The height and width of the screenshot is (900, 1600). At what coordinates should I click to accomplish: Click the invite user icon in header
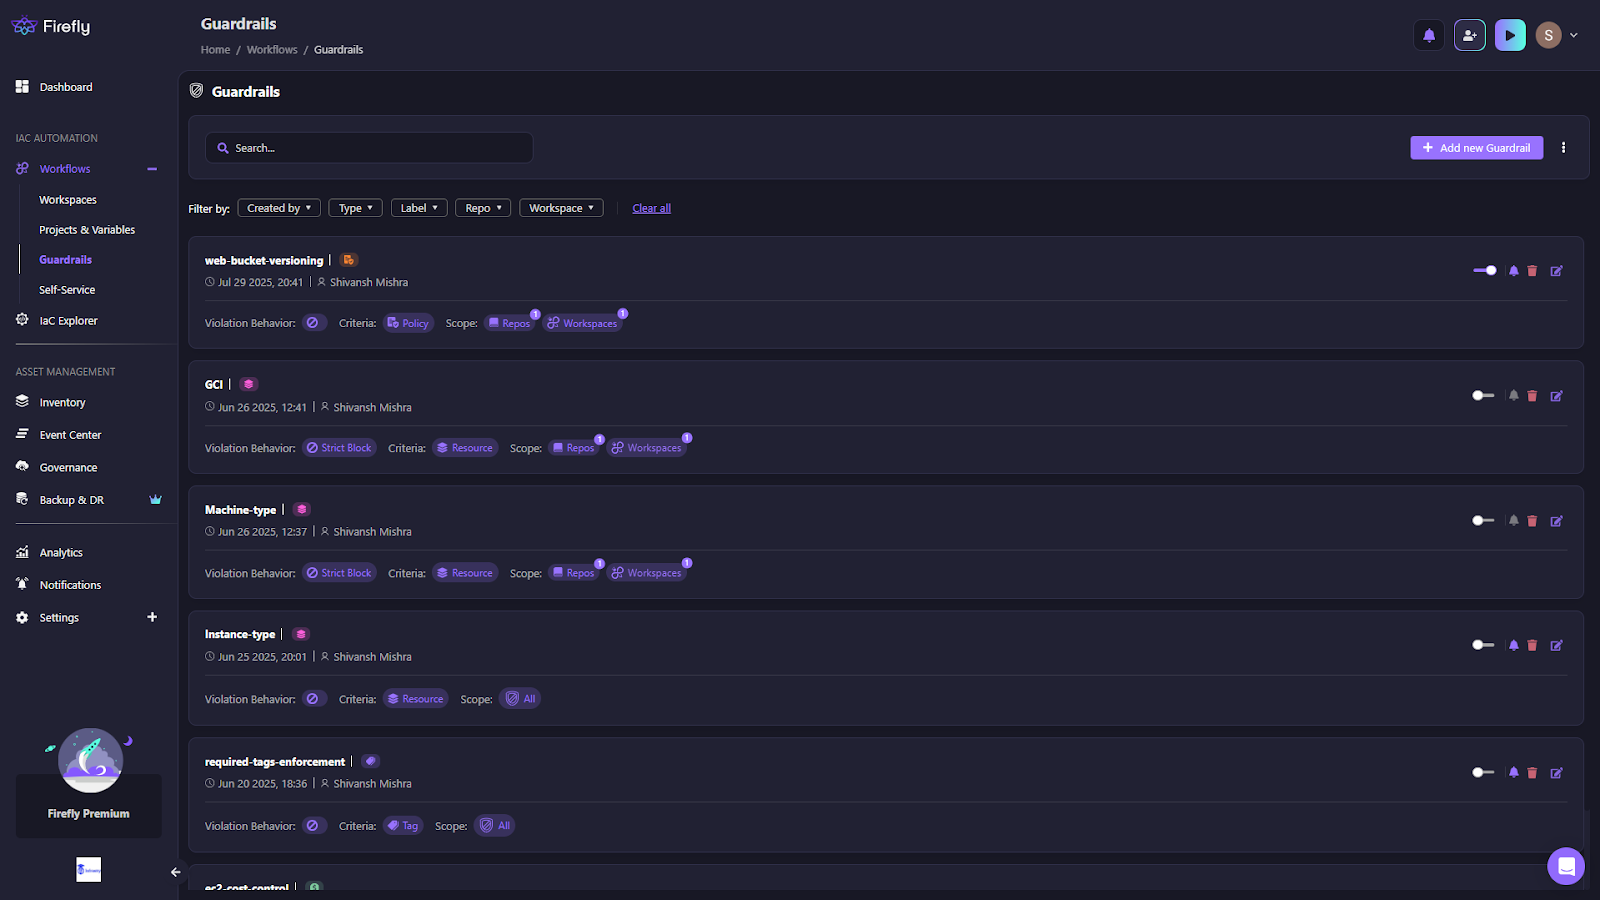coord(1469,35)
